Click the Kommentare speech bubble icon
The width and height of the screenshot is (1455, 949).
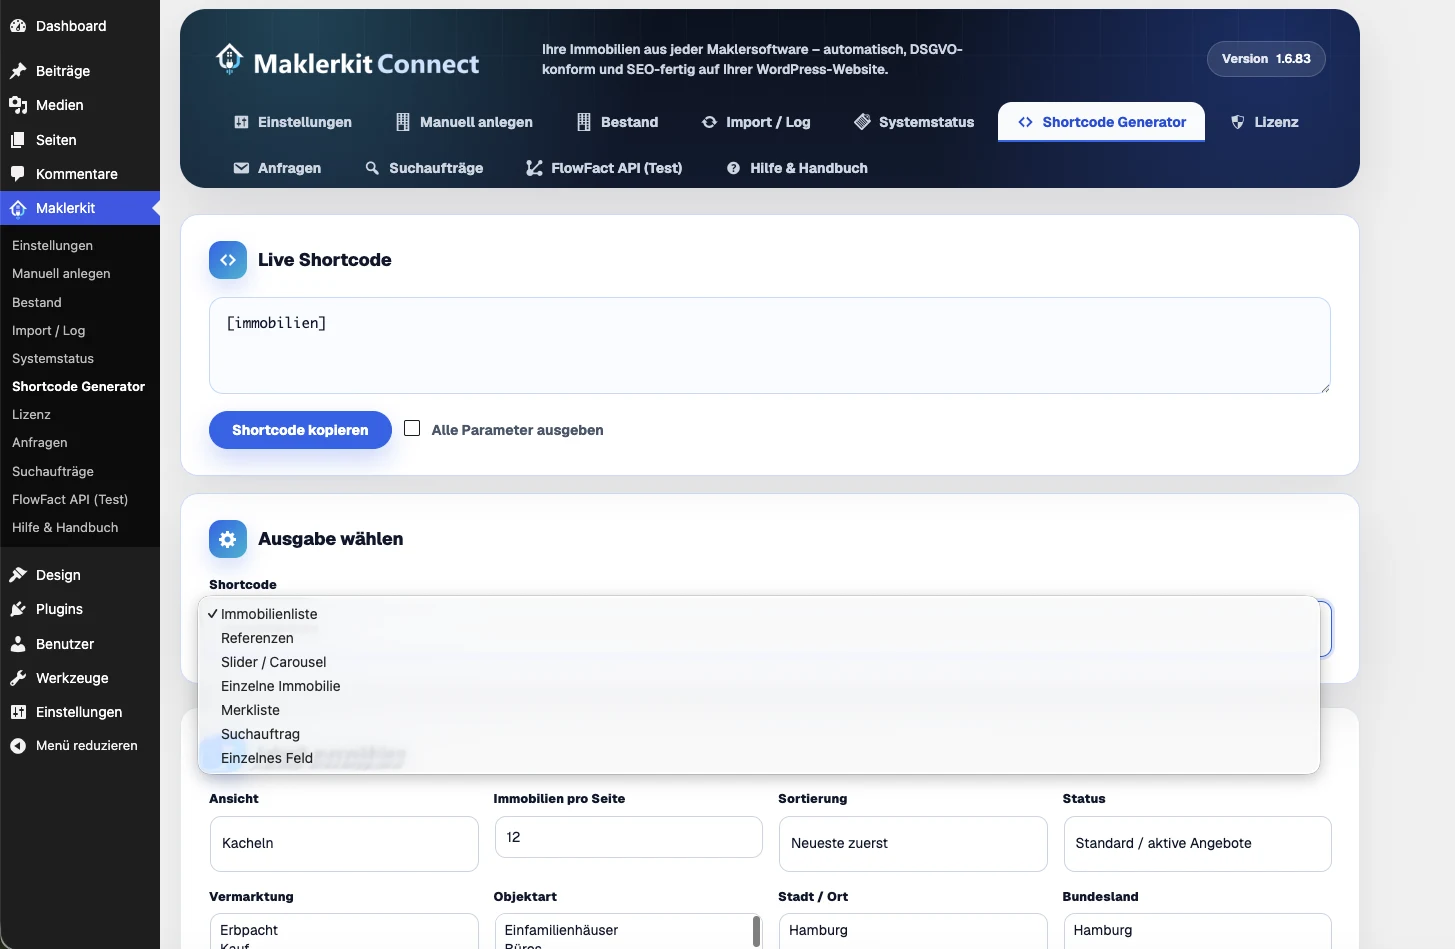coord(18,174)
